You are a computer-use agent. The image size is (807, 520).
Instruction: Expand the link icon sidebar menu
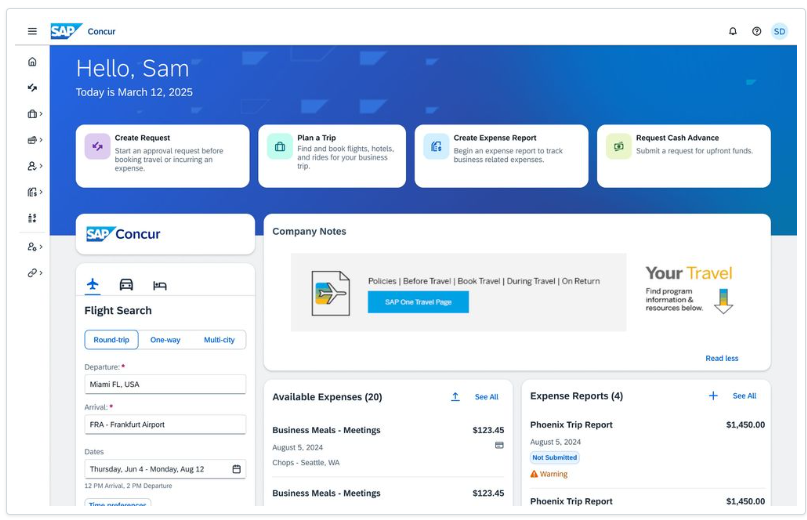(33, 272)
